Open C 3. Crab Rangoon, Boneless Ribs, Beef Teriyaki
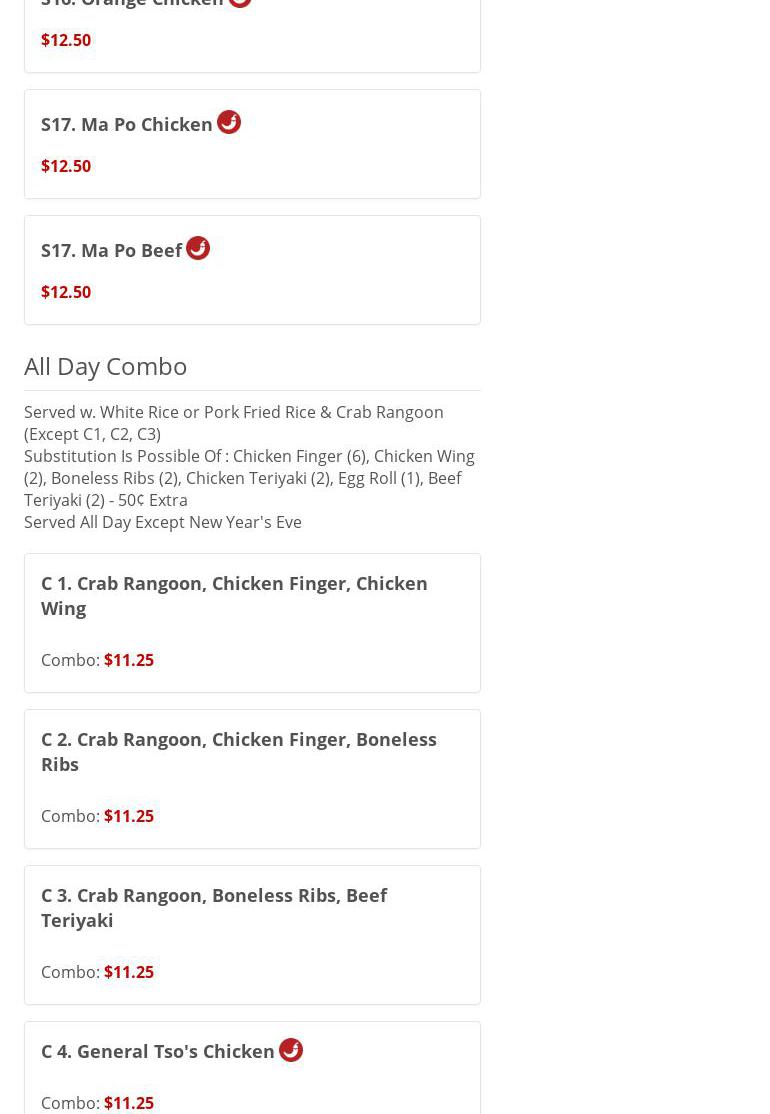 pos(214,907)
